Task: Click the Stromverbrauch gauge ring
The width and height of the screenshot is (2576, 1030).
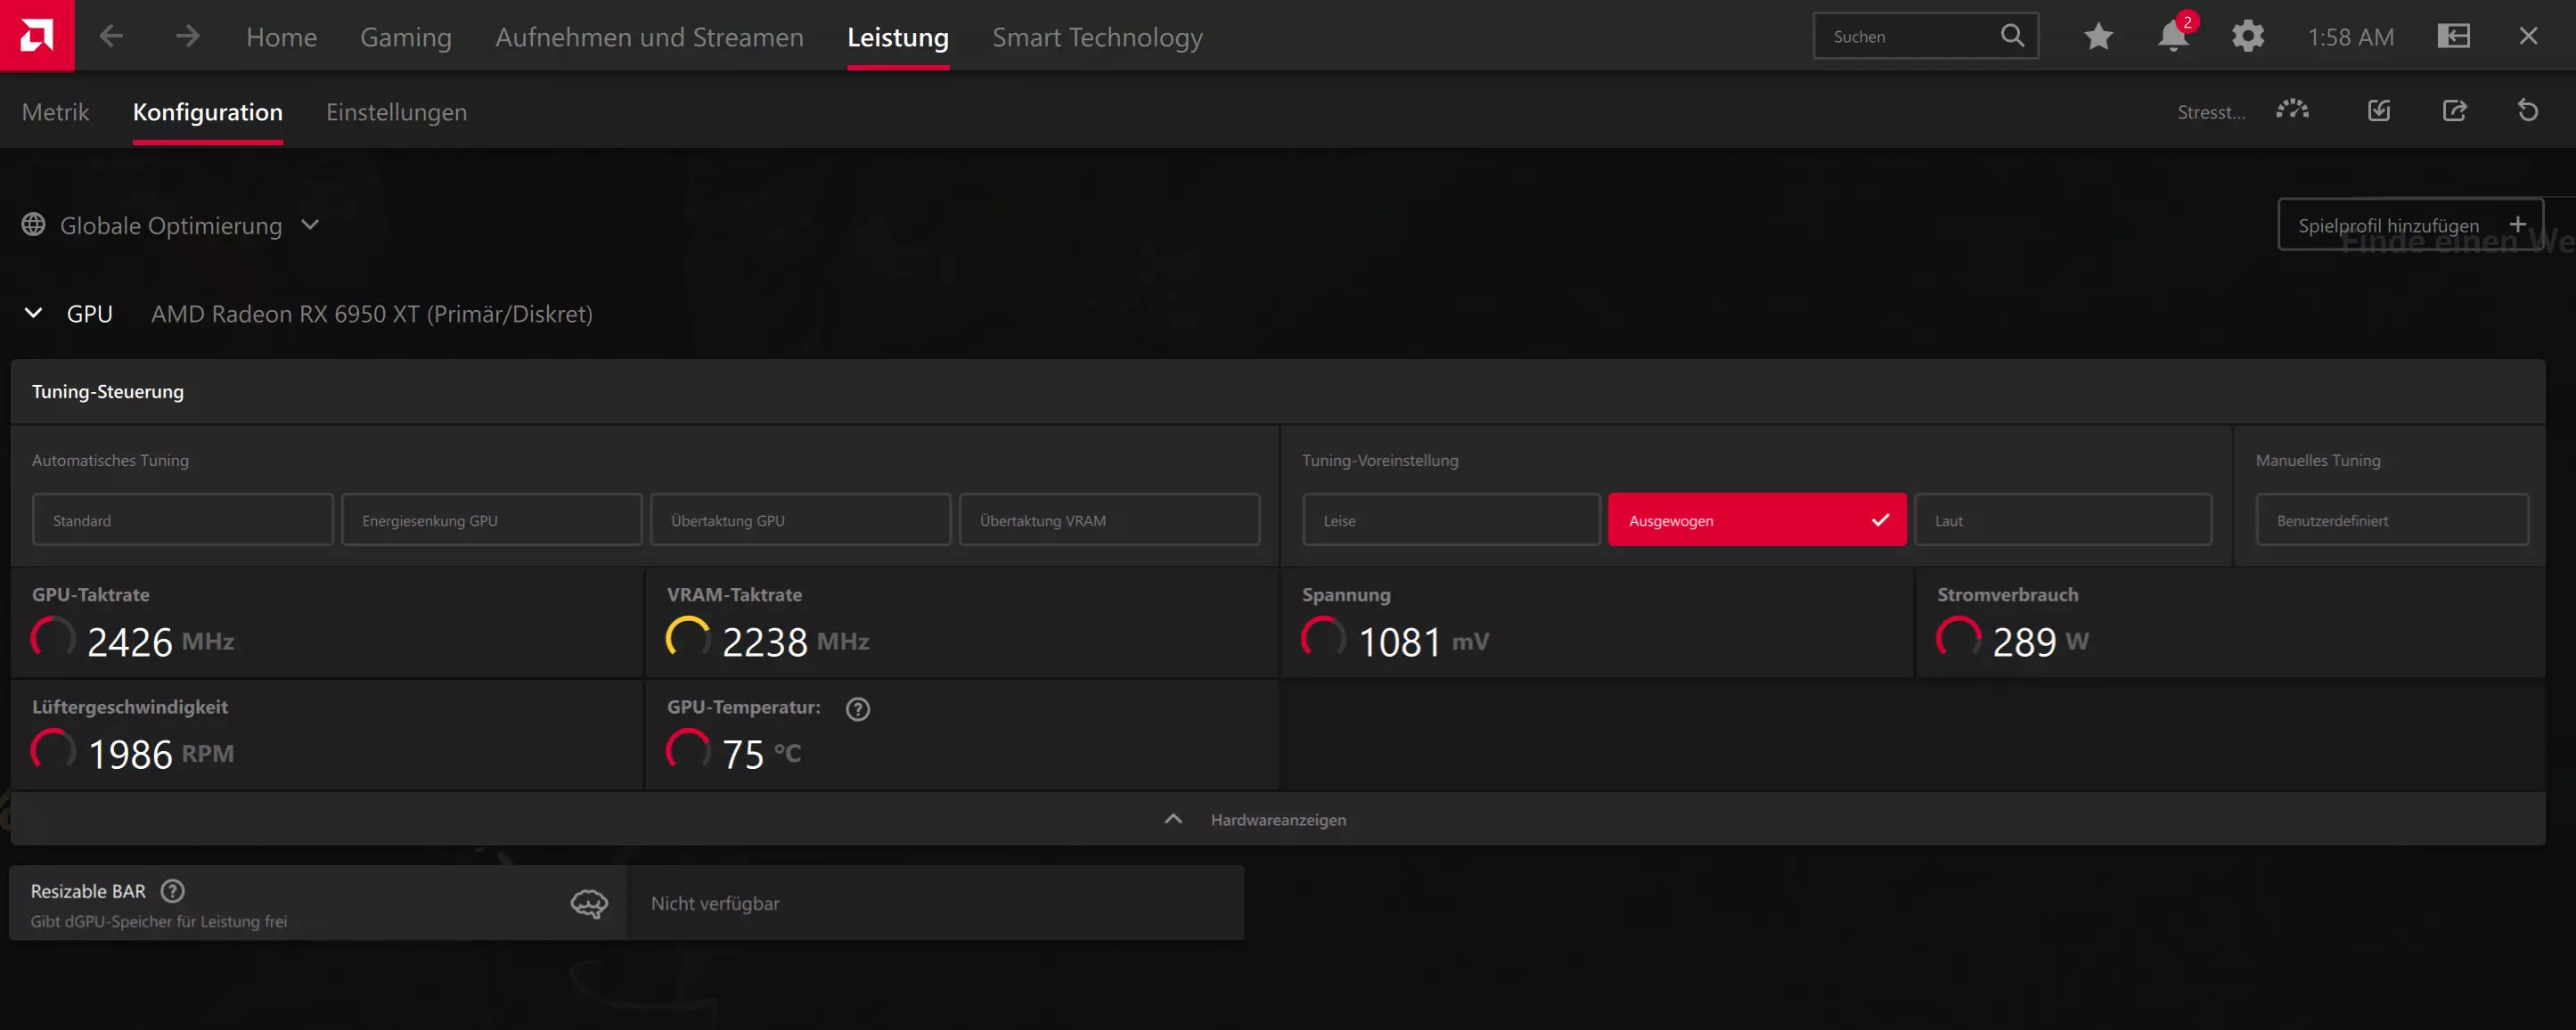Action: (1958, 638)
